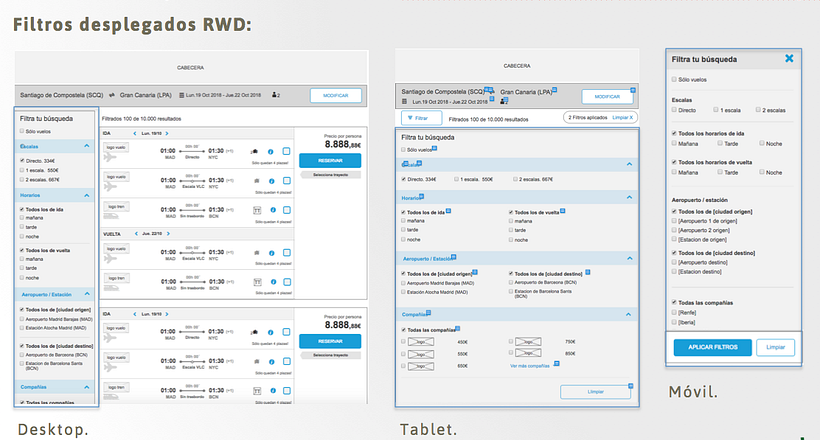Click the Filtrar funnel button in tablet
The image size is (820, 440).
point(422,118)
